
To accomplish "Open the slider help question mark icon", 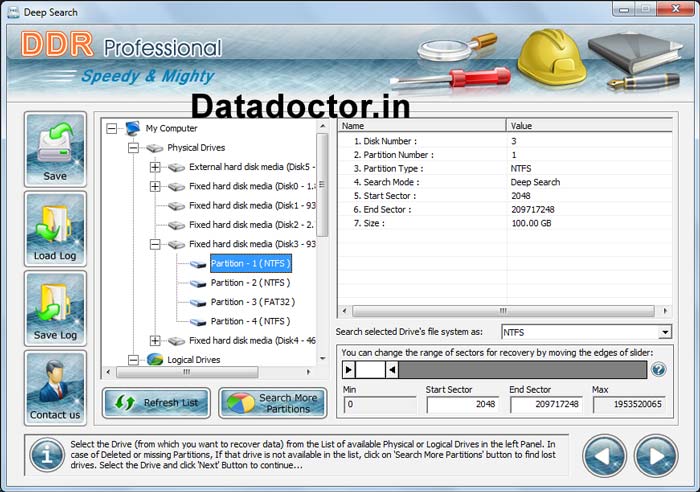I will 658,370.
